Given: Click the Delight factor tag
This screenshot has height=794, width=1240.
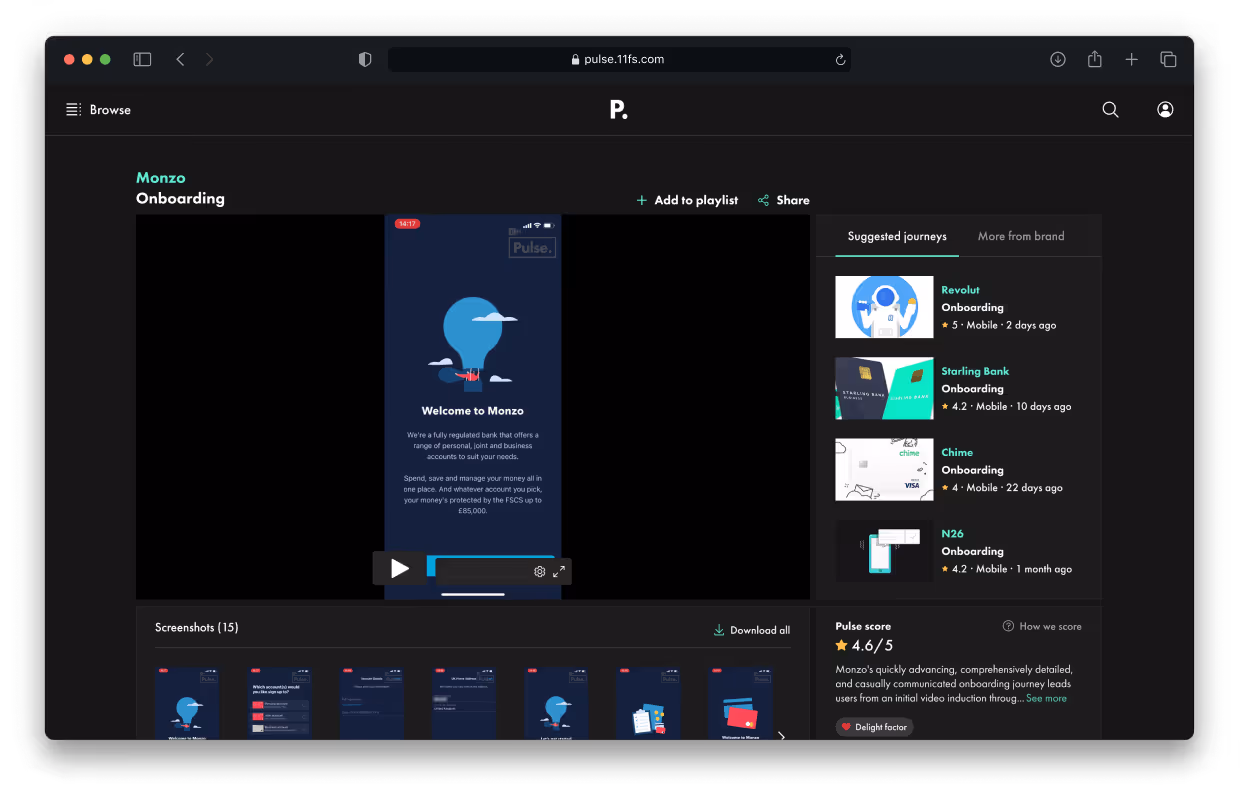Looking at the screenshot, I should pyautogui.click(x=874, y=727).
